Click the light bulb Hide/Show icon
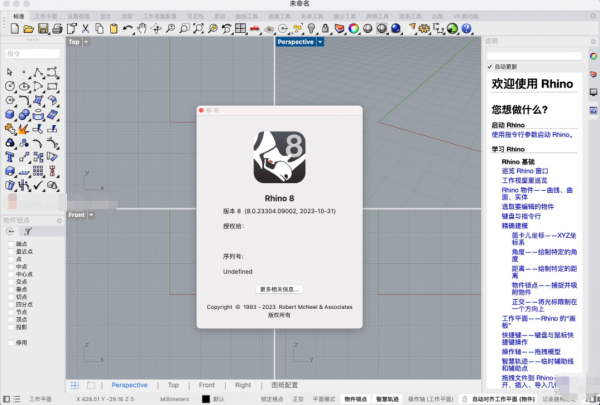Viewport: 600px width, 405px height. coord(311,29)
